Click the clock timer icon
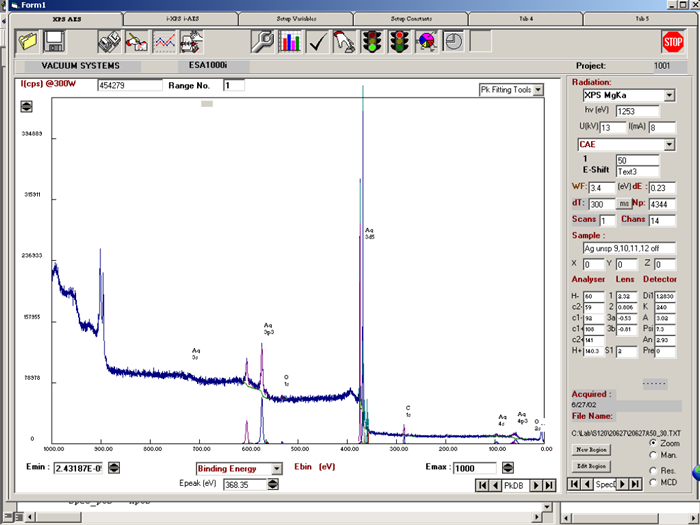700x525 pixels. click(x=453, y=41)
